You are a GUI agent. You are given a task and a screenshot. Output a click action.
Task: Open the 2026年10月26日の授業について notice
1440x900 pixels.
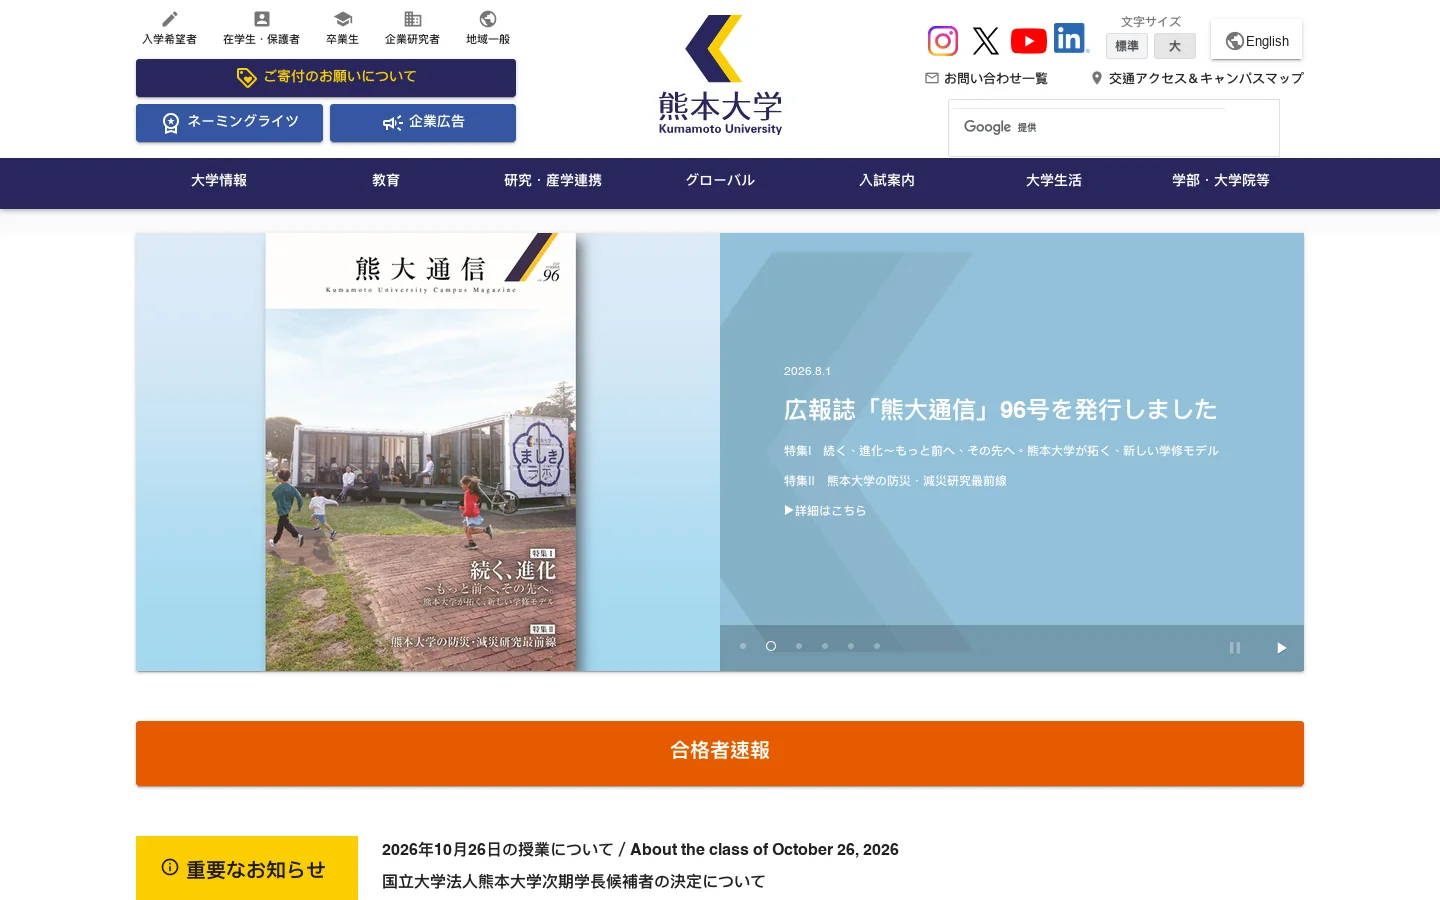640,850
